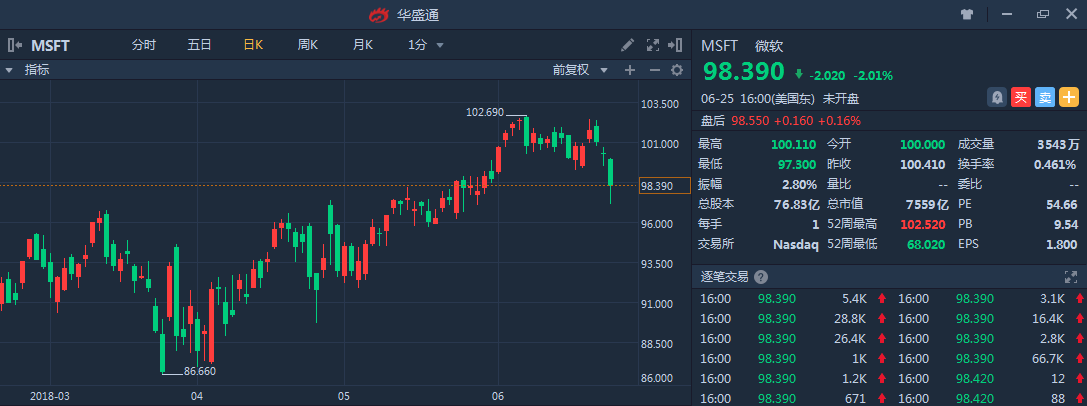
Task: Open help for 逐笔交易
Action: 761,277
